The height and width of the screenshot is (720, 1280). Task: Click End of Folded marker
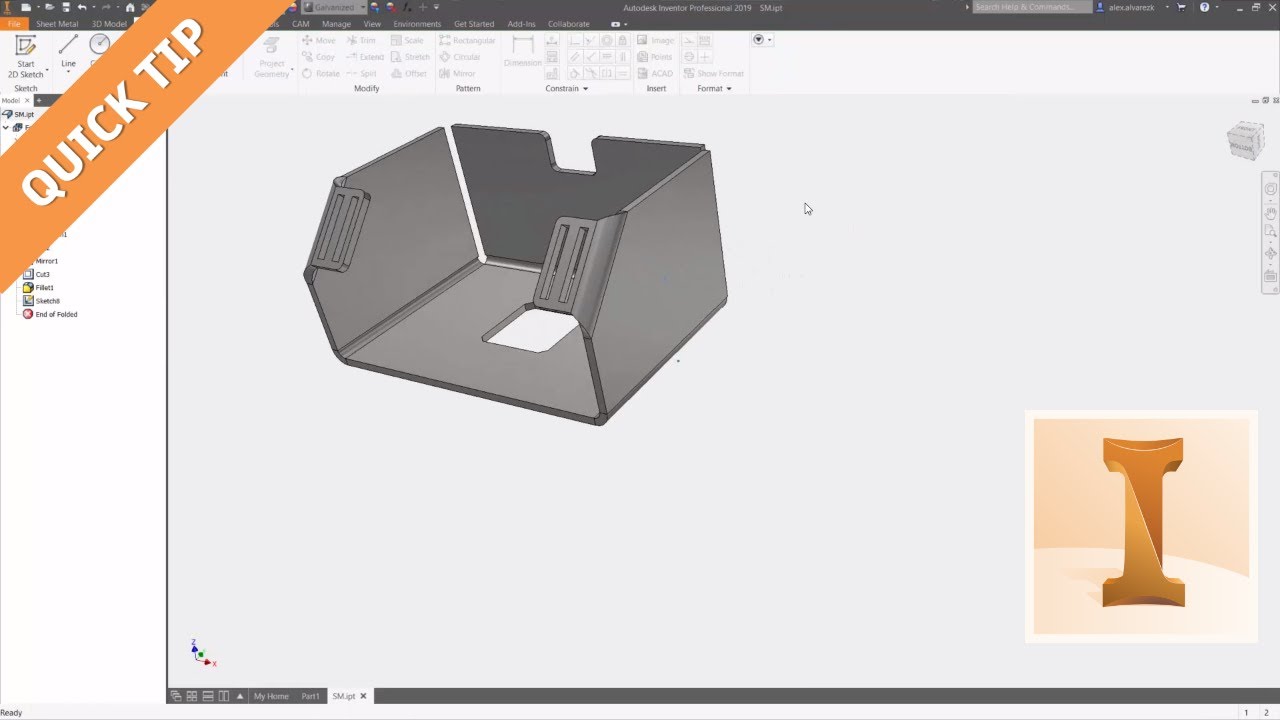tap(50, 314)
